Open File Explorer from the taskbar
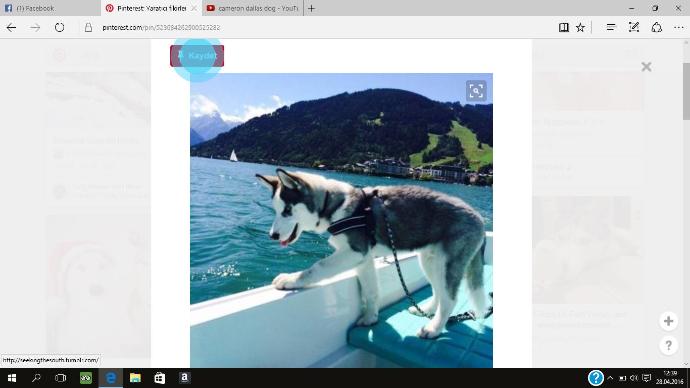This screenshot has width=690, height=388. click(135, 378)
